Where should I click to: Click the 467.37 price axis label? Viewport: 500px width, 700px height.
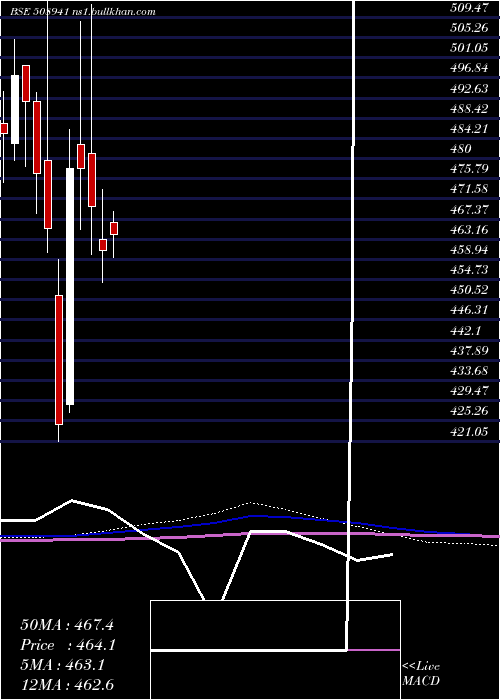click(469, 209)
